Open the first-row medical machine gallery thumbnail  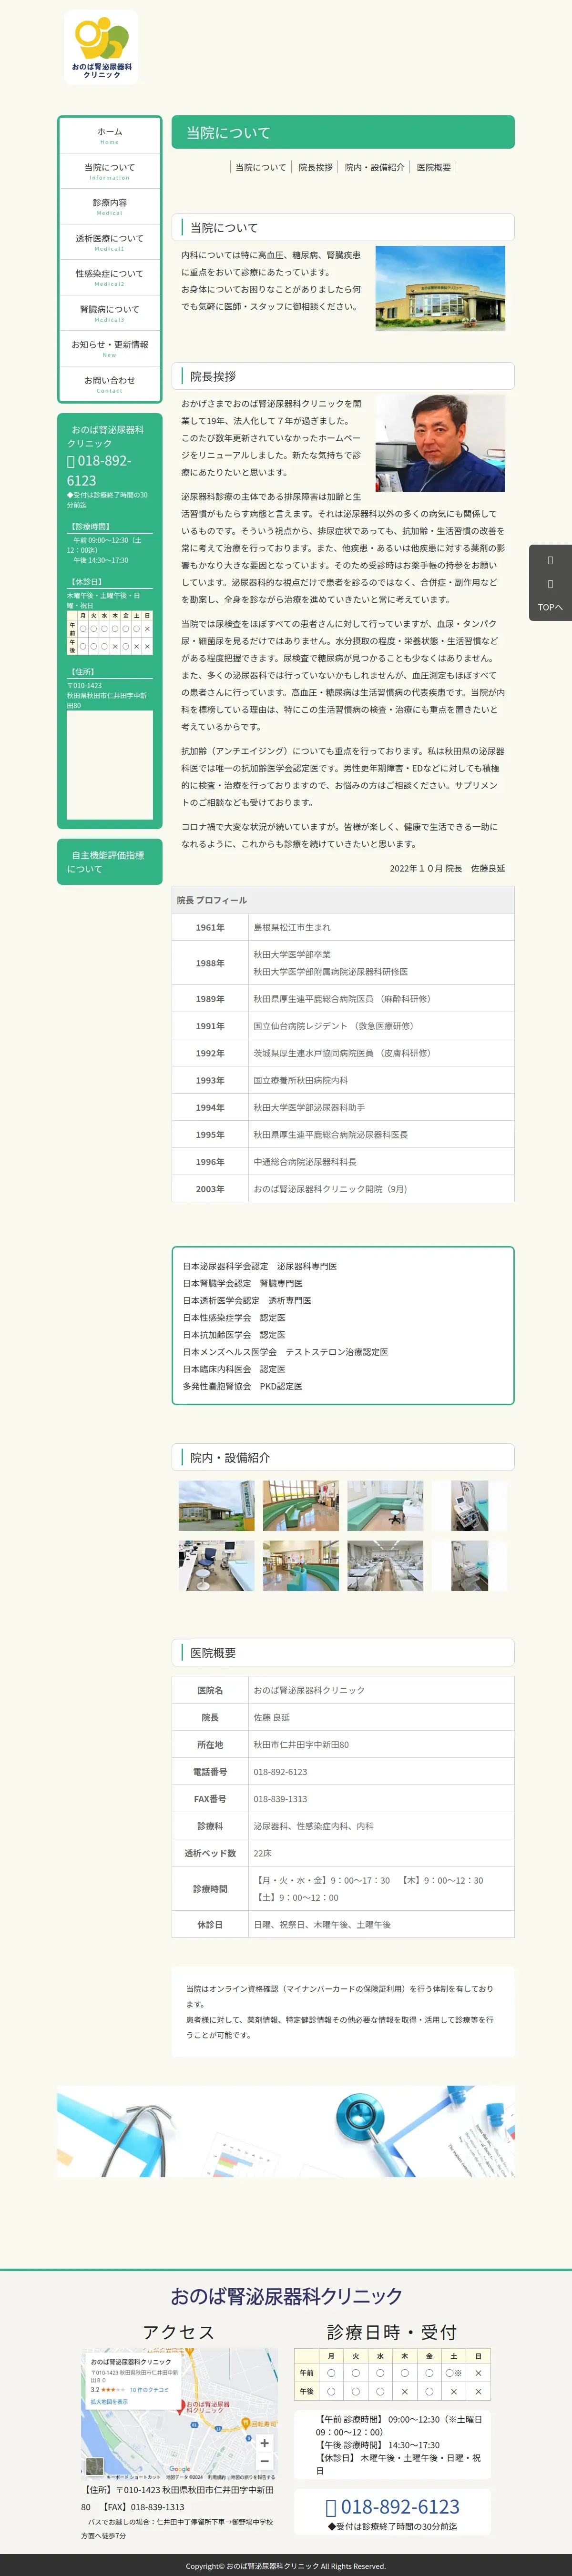(x=469, y=1506)
